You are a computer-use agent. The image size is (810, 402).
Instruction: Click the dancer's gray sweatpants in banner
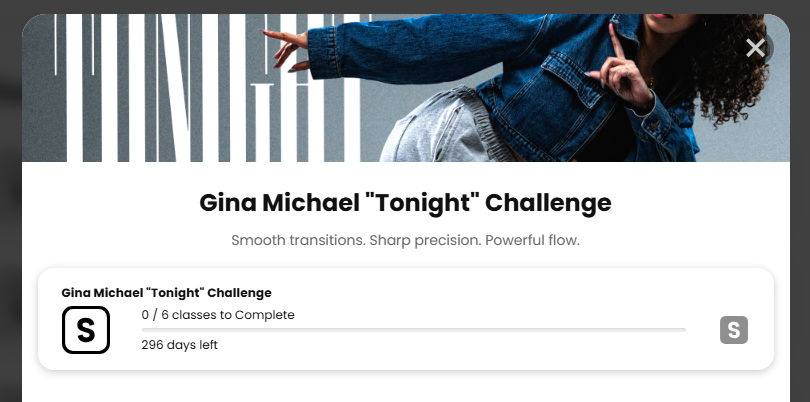440,140
